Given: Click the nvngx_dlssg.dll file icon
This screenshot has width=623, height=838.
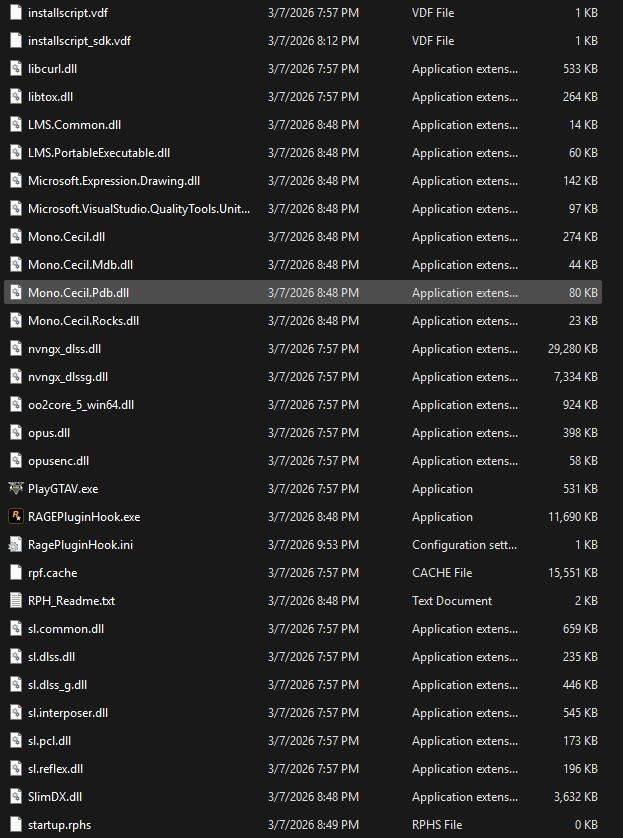Looking at the screenshot, I should coord(16,377).
